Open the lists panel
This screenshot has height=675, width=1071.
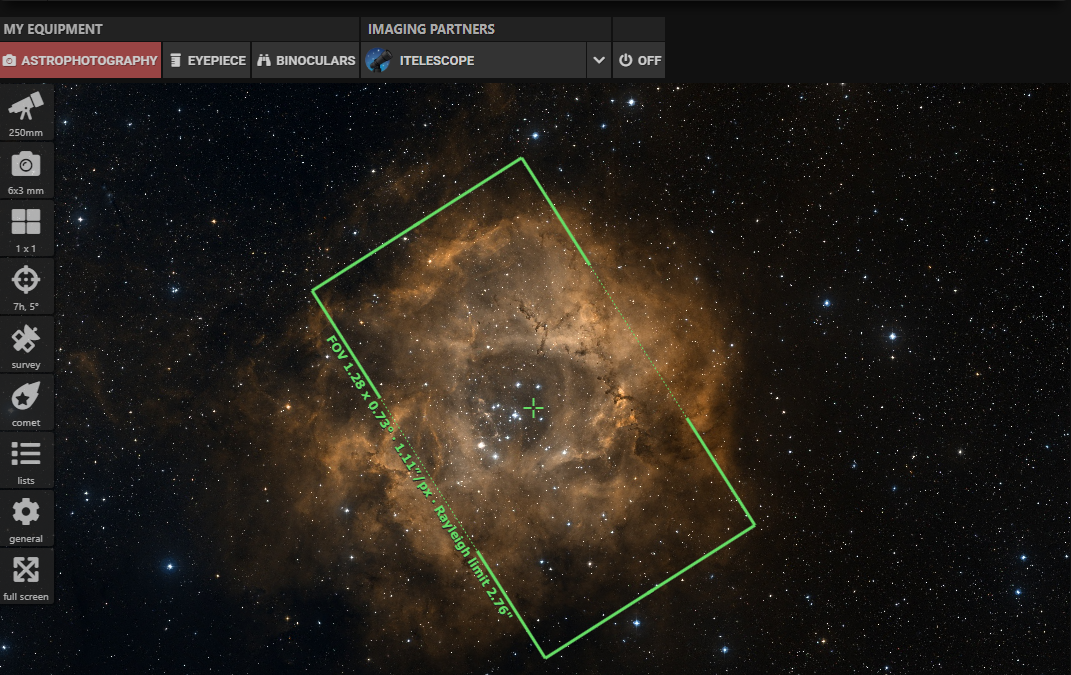pos(26,460)
